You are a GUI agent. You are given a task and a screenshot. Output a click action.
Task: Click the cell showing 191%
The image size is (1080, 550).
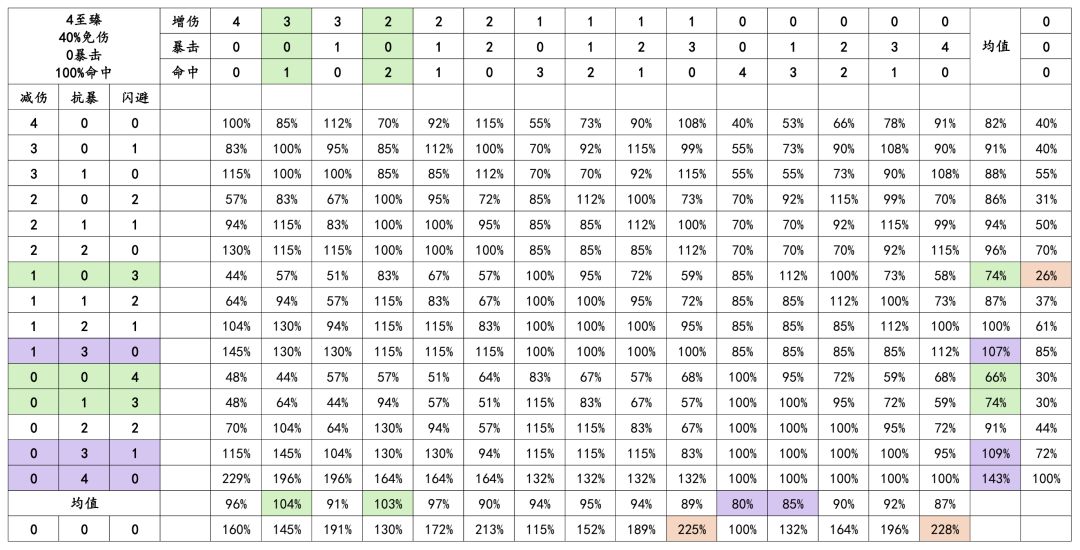[x=337, y=529]
